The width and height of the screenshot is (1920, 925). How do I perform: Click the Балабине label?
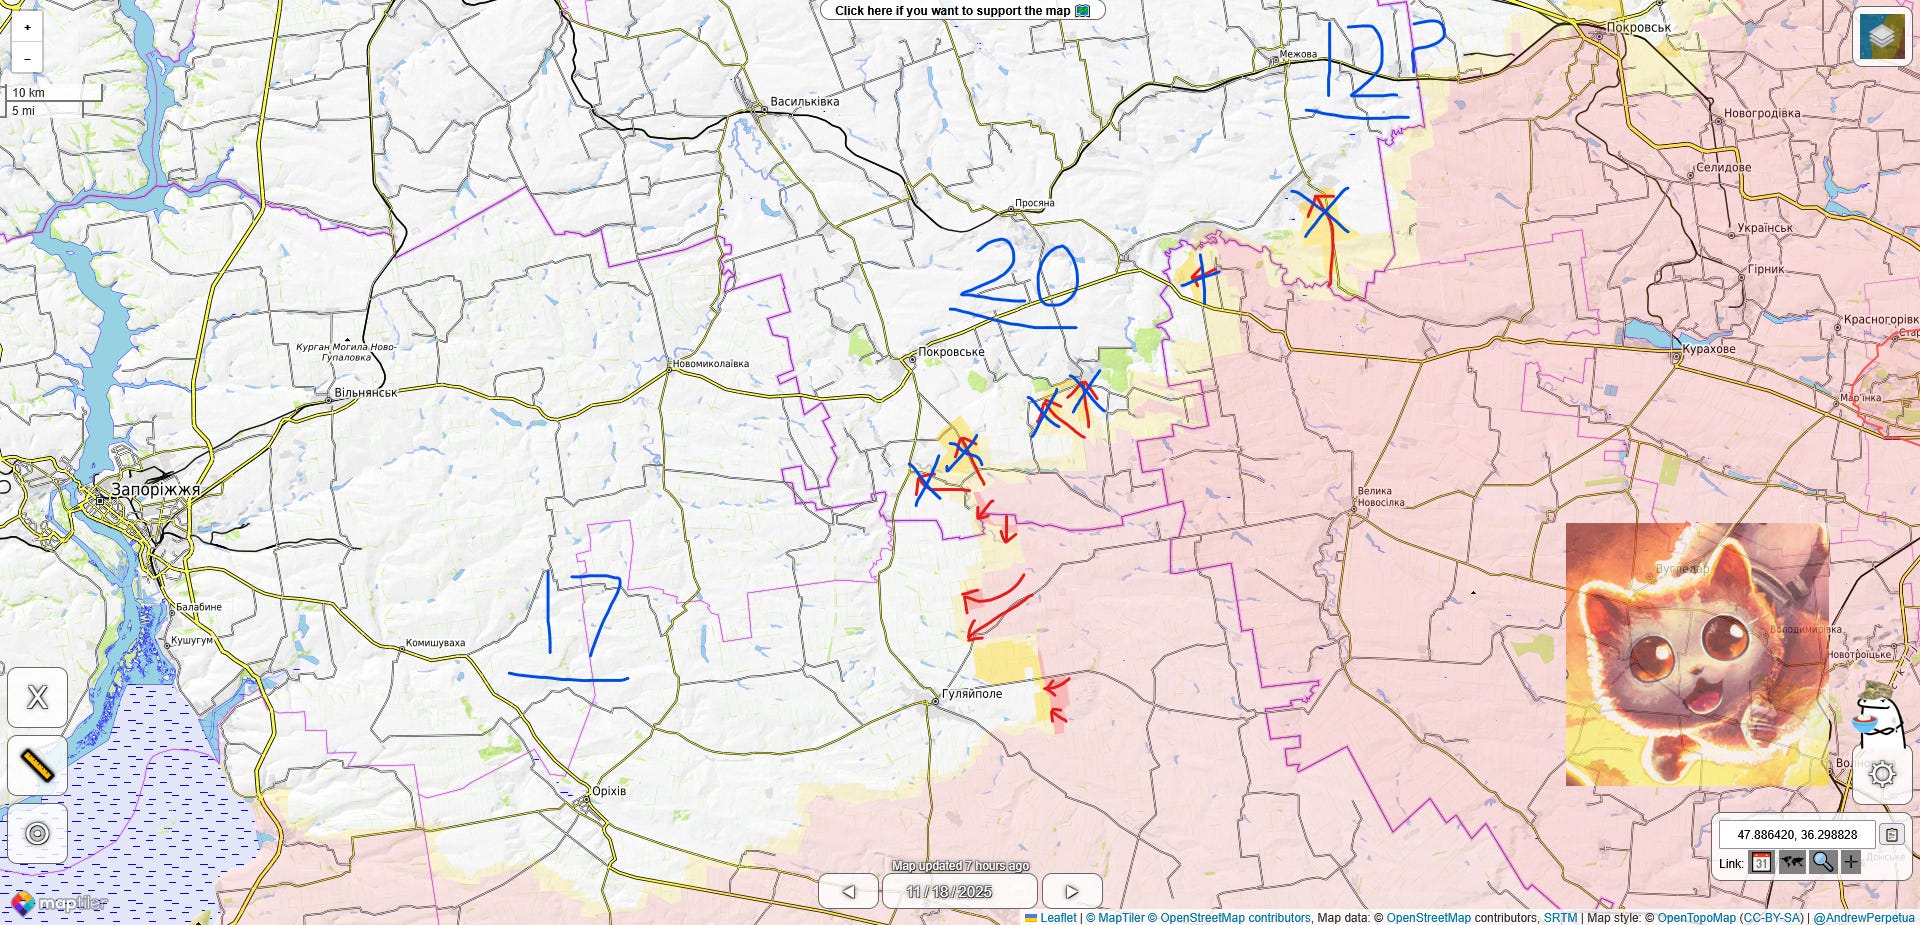click(199, 606)
